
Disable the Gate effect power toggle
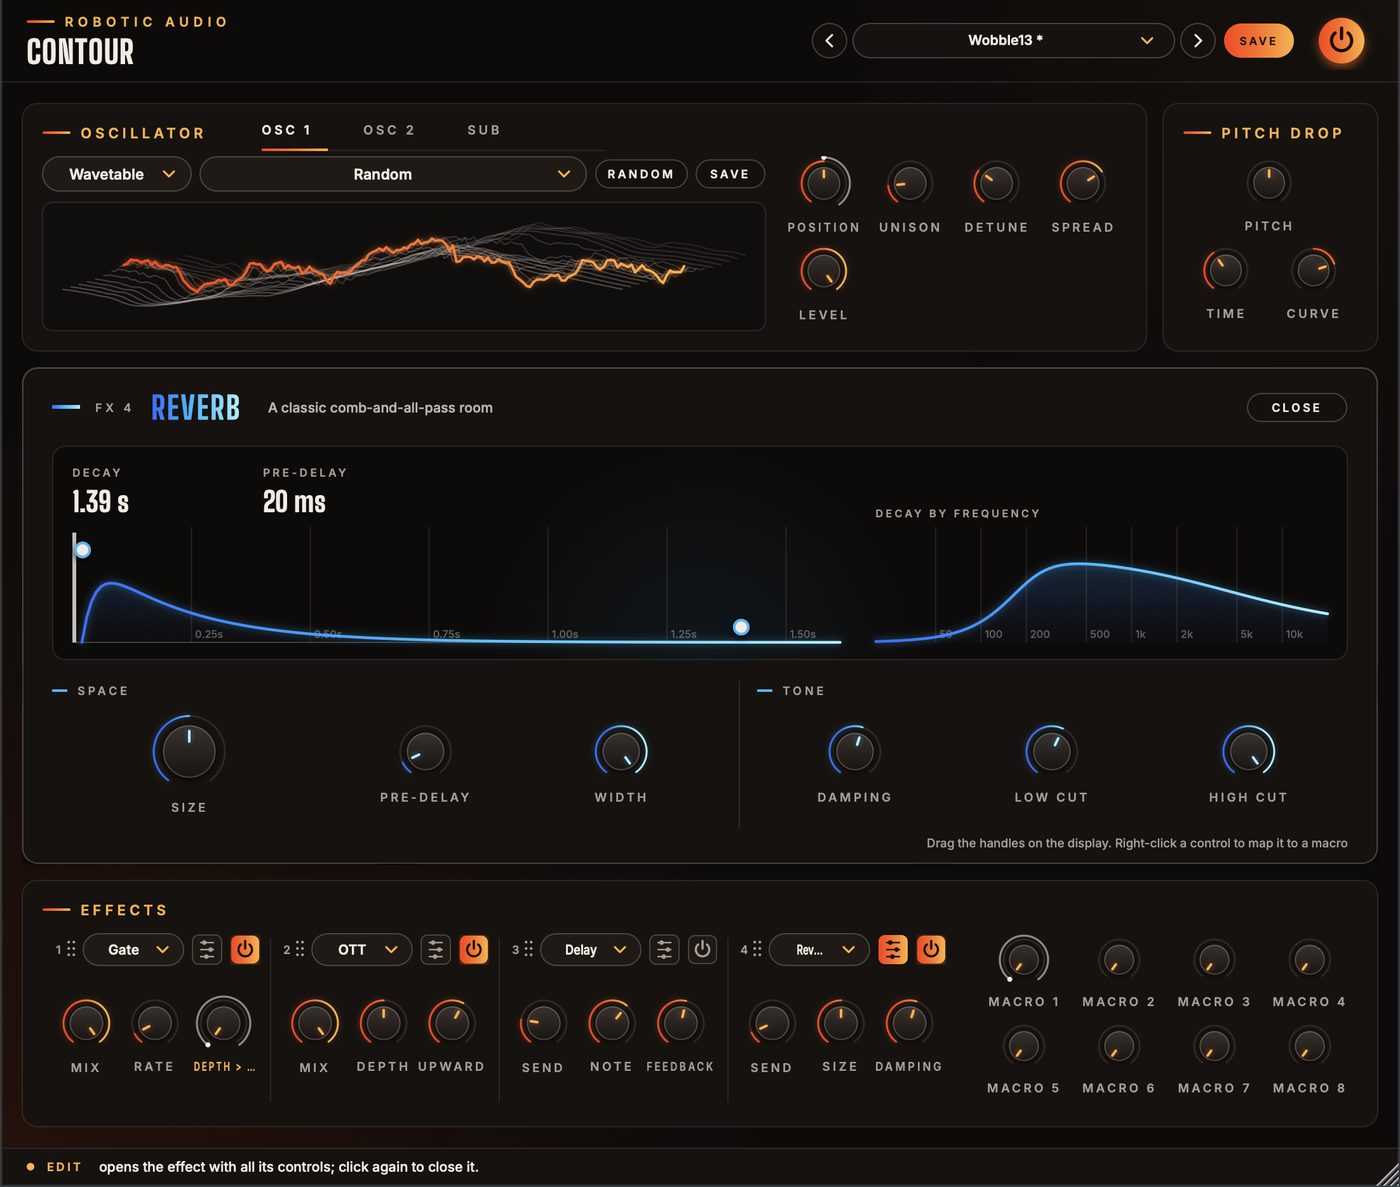click(245, 950)
